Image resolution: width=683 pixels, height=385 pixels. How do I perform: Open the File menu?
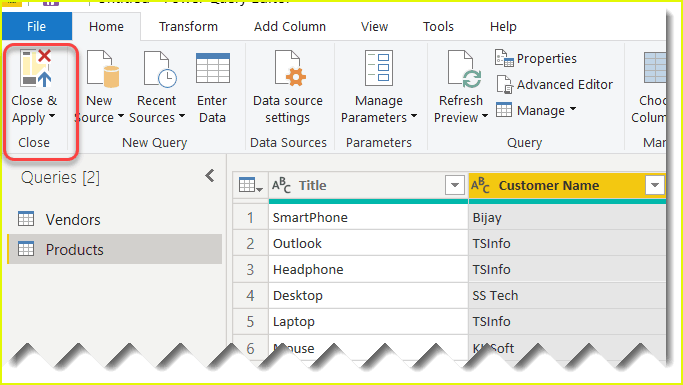[x=37, y=27]
